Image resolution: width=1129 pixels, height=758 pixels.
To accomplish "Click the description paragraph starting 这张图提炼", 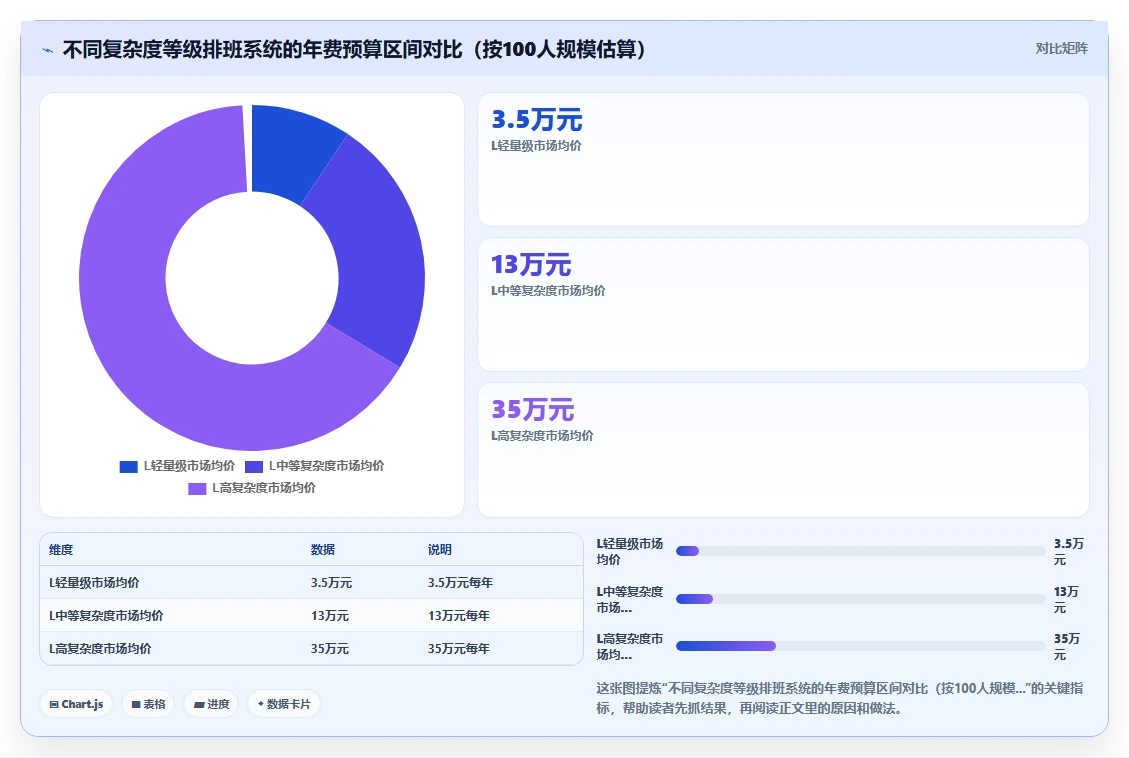I will click(x=840, y=698).
